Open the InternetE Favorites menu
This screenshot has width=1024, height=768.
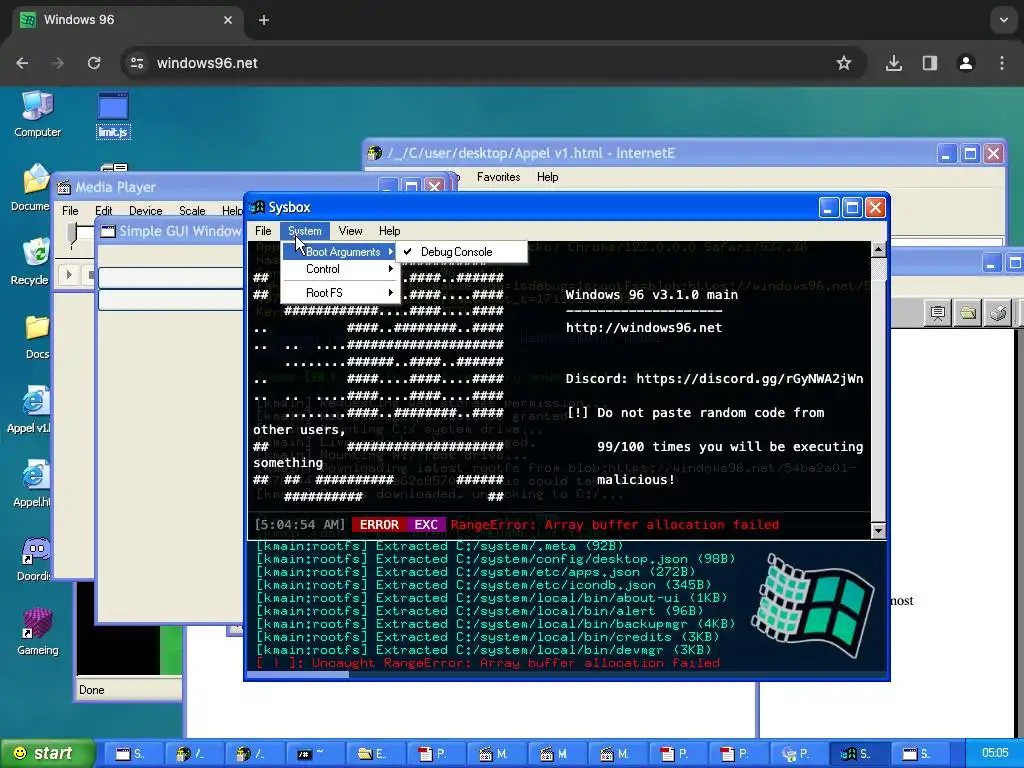(498, 177)
